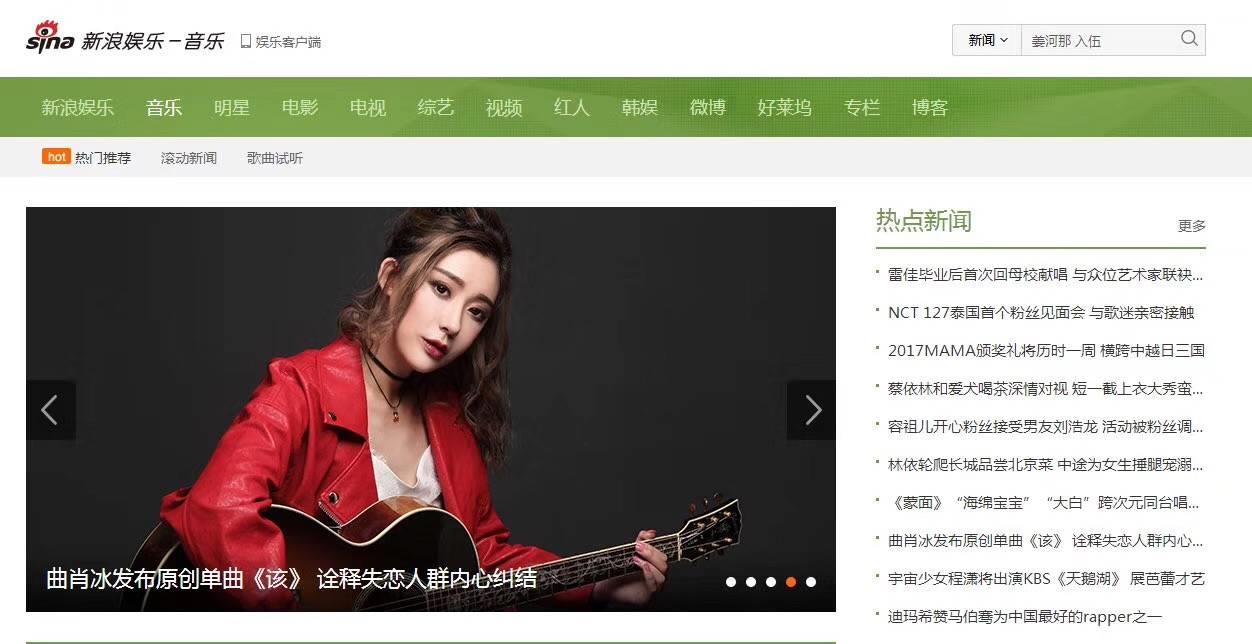Open the 2017MAMA awards news link
Screen dimensions: 1252x644
(x=1046, y=350)
